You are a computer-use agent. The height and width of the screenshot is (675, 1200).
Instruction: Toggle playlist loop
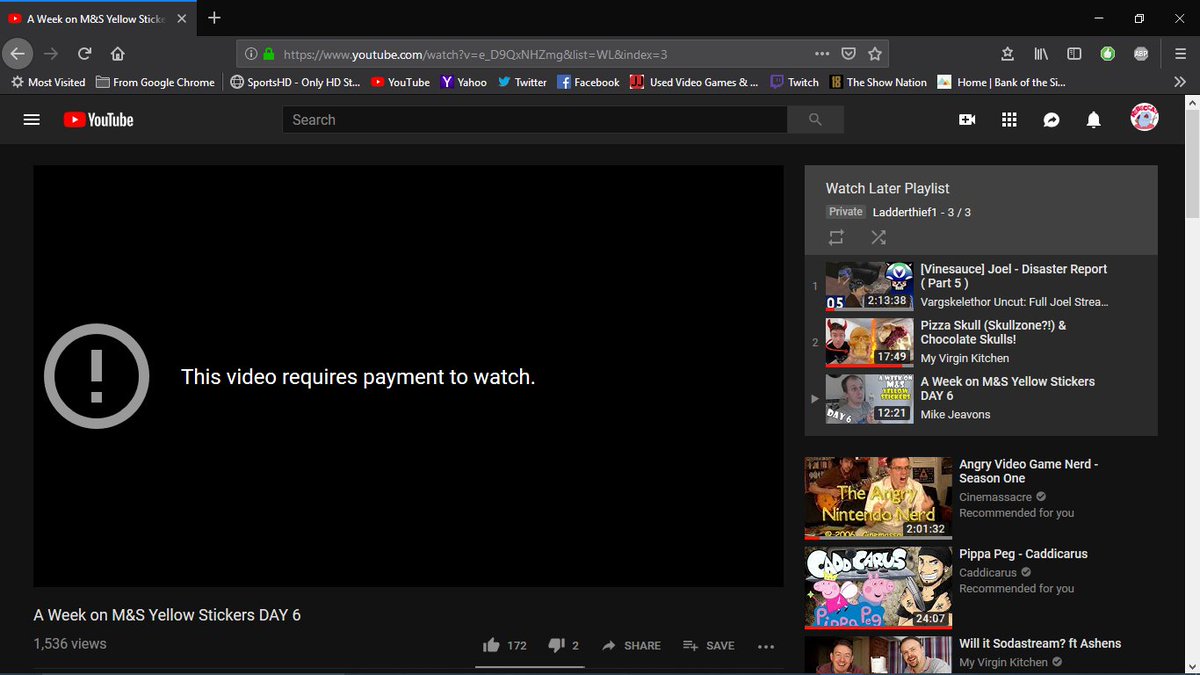pos(836,237)
